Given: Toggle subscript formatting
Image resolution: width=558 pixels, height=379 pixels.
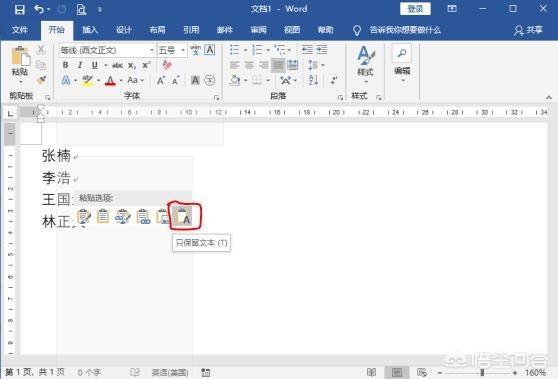Looking at the screenshot, I should click(x=132, y=65).
